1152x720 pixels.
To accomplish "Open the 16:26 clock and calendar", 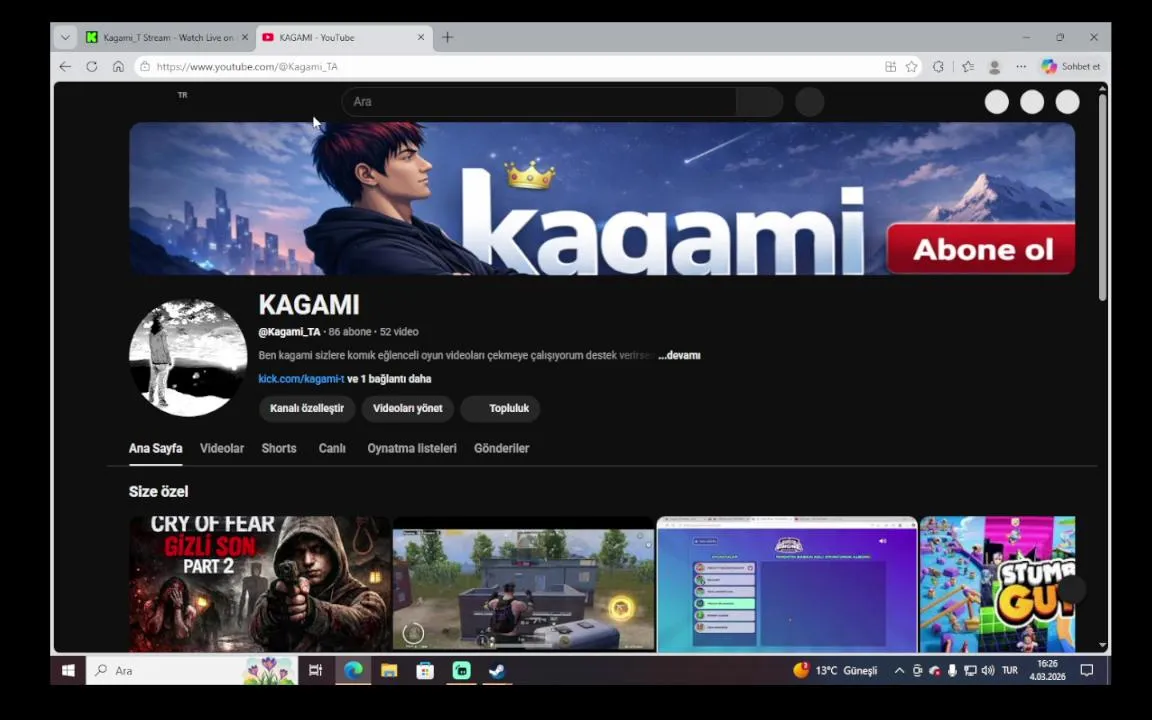I will tap(1047, 670).
